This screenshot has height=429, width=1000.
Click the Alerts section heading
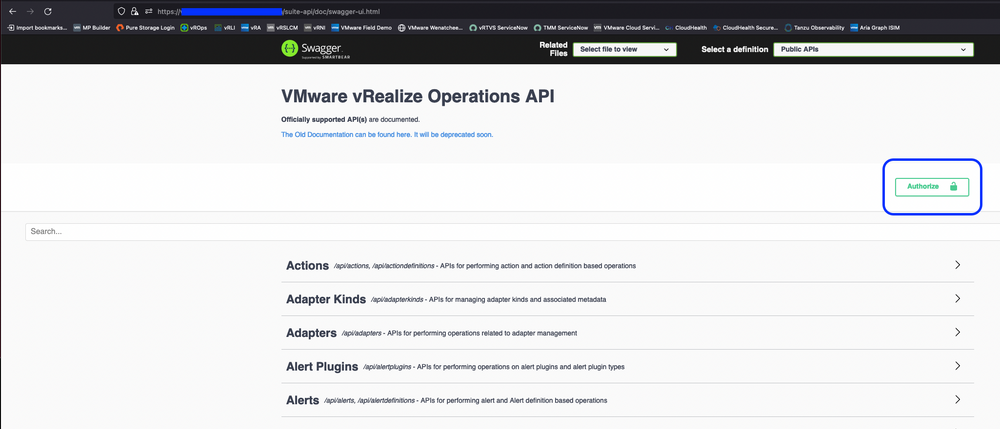[x=303, y=400]
